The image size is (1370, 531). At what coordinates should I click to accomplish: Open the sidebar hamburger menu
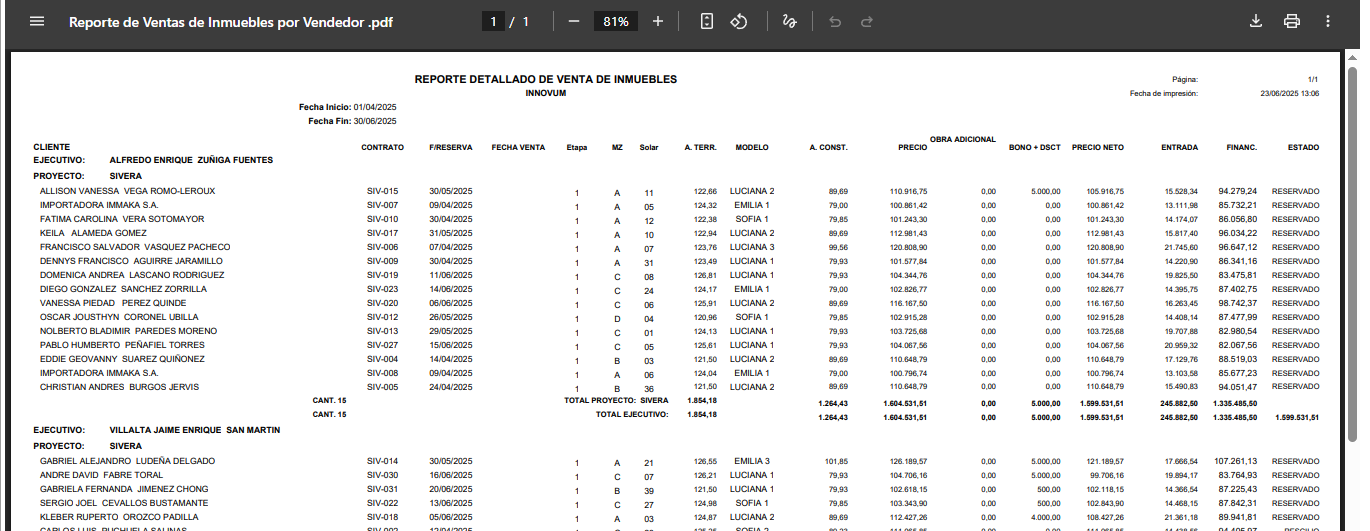pos(37,21)
